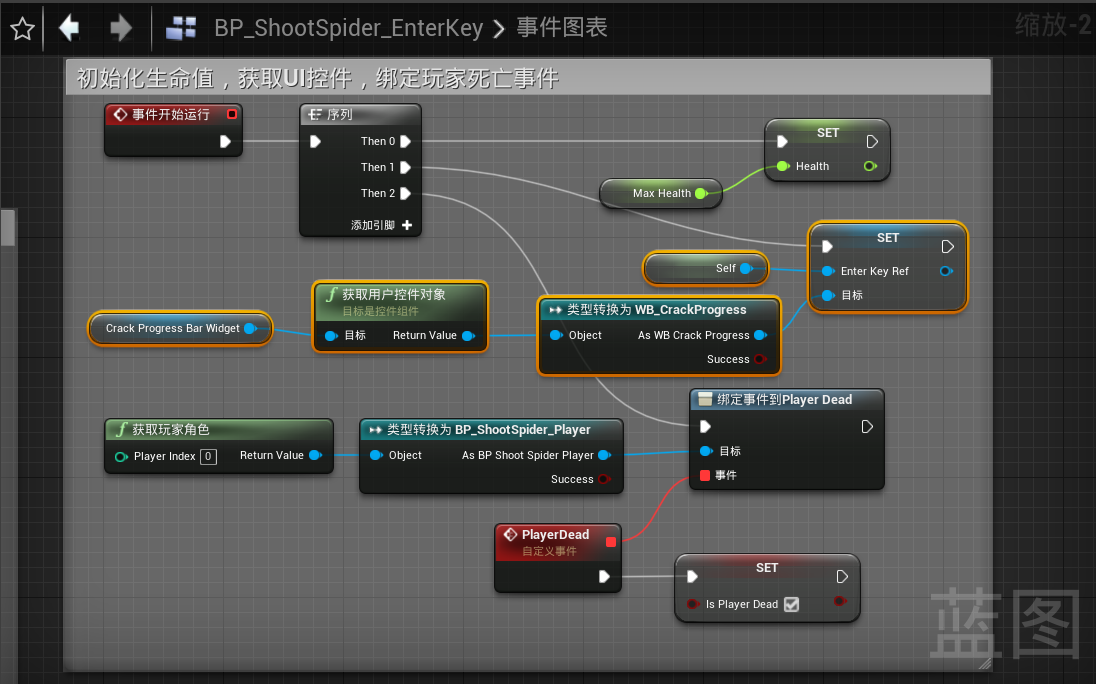Click the blueprint icon in the breadcrumb bar
The width and height of the screenshot is (1096, 684).
pyautogui.click(x=180, y=29)
